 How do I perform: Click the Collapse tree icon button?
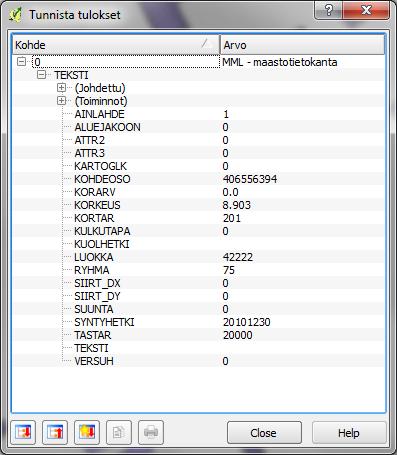pyautogui.click(x=55, y=433)
